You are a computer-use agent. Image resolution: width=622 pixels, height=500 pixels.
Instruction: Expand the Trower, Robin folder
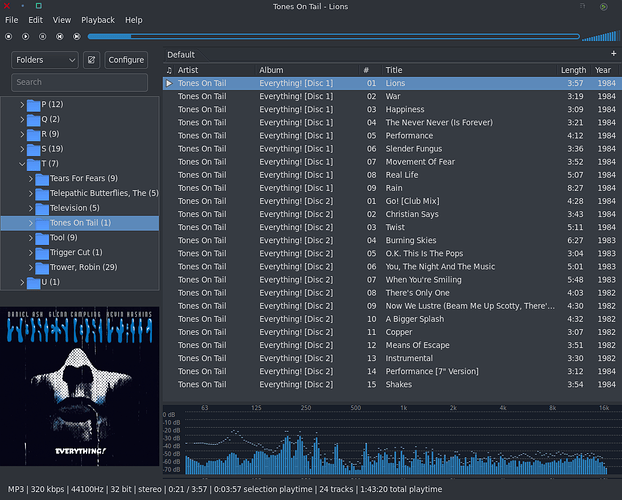click(32, 267)
